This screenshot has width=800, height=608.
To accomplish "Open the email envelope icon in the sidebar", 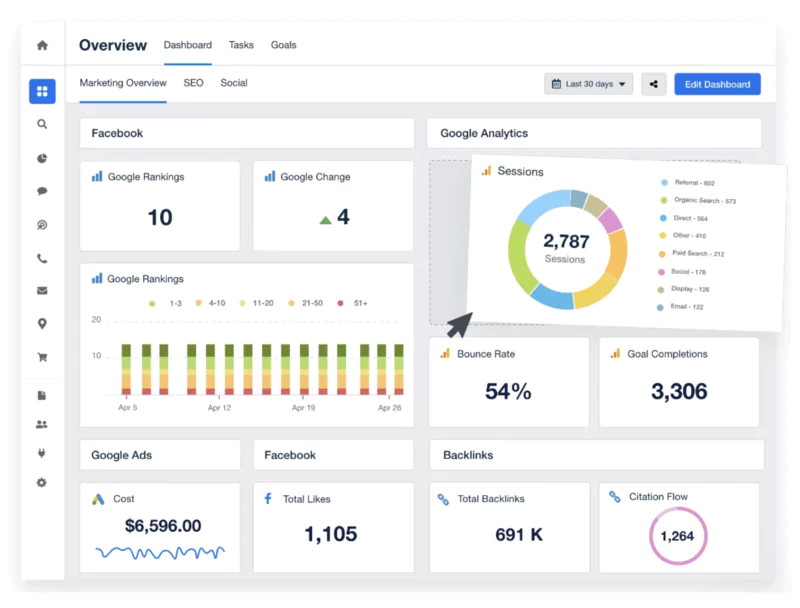I will [x=42, y=291].
